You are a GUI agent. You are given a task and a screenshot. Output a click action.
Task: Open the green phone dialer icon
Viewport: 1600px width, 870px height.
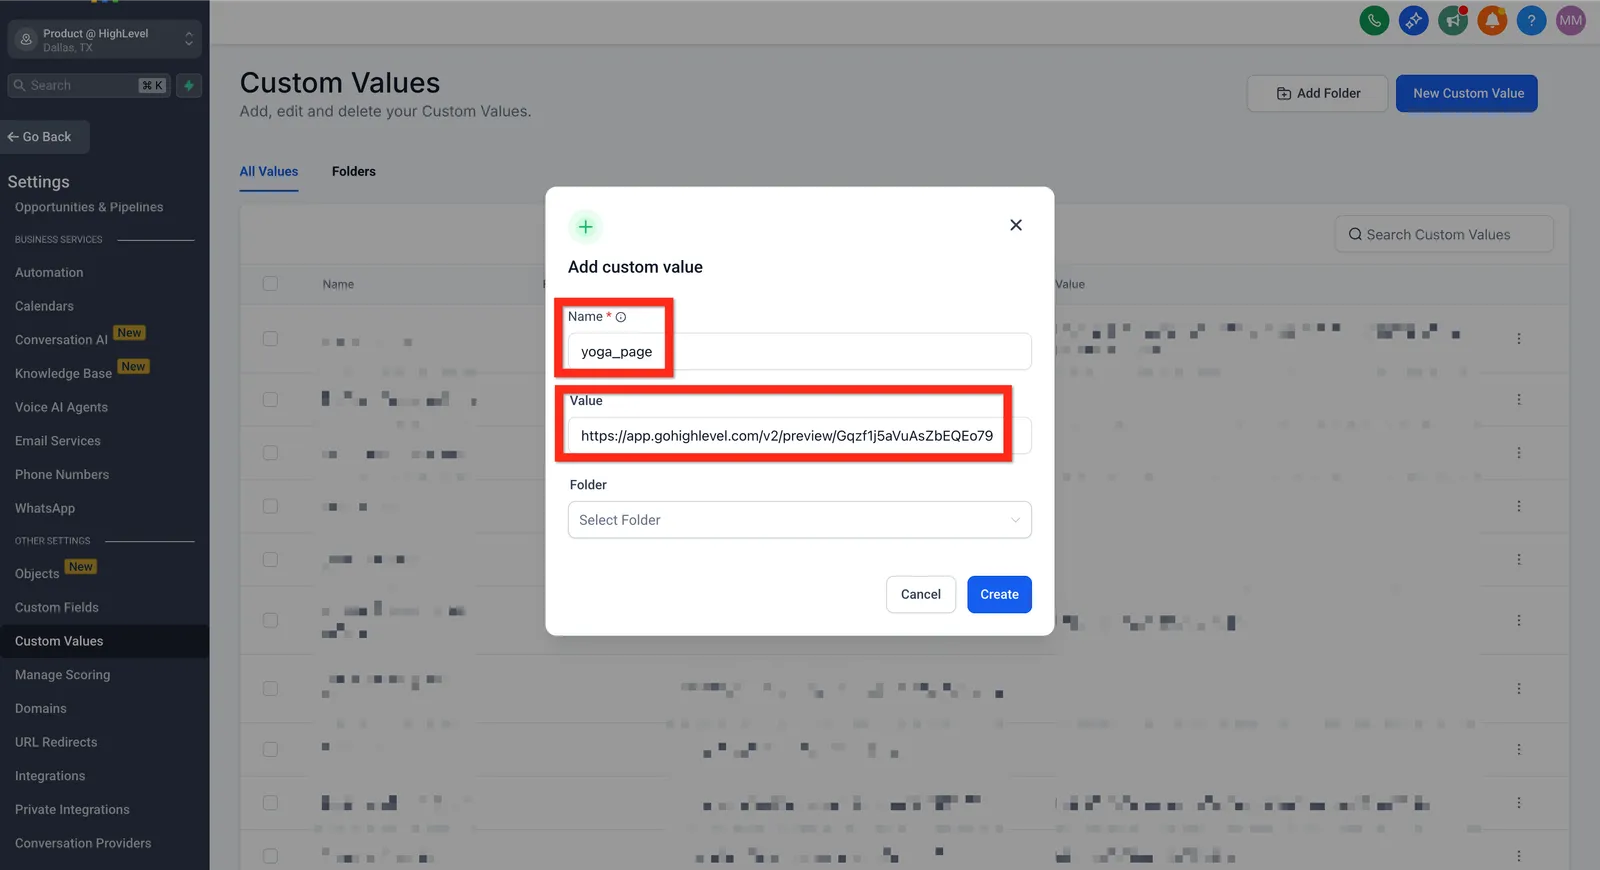(1374, 20)
